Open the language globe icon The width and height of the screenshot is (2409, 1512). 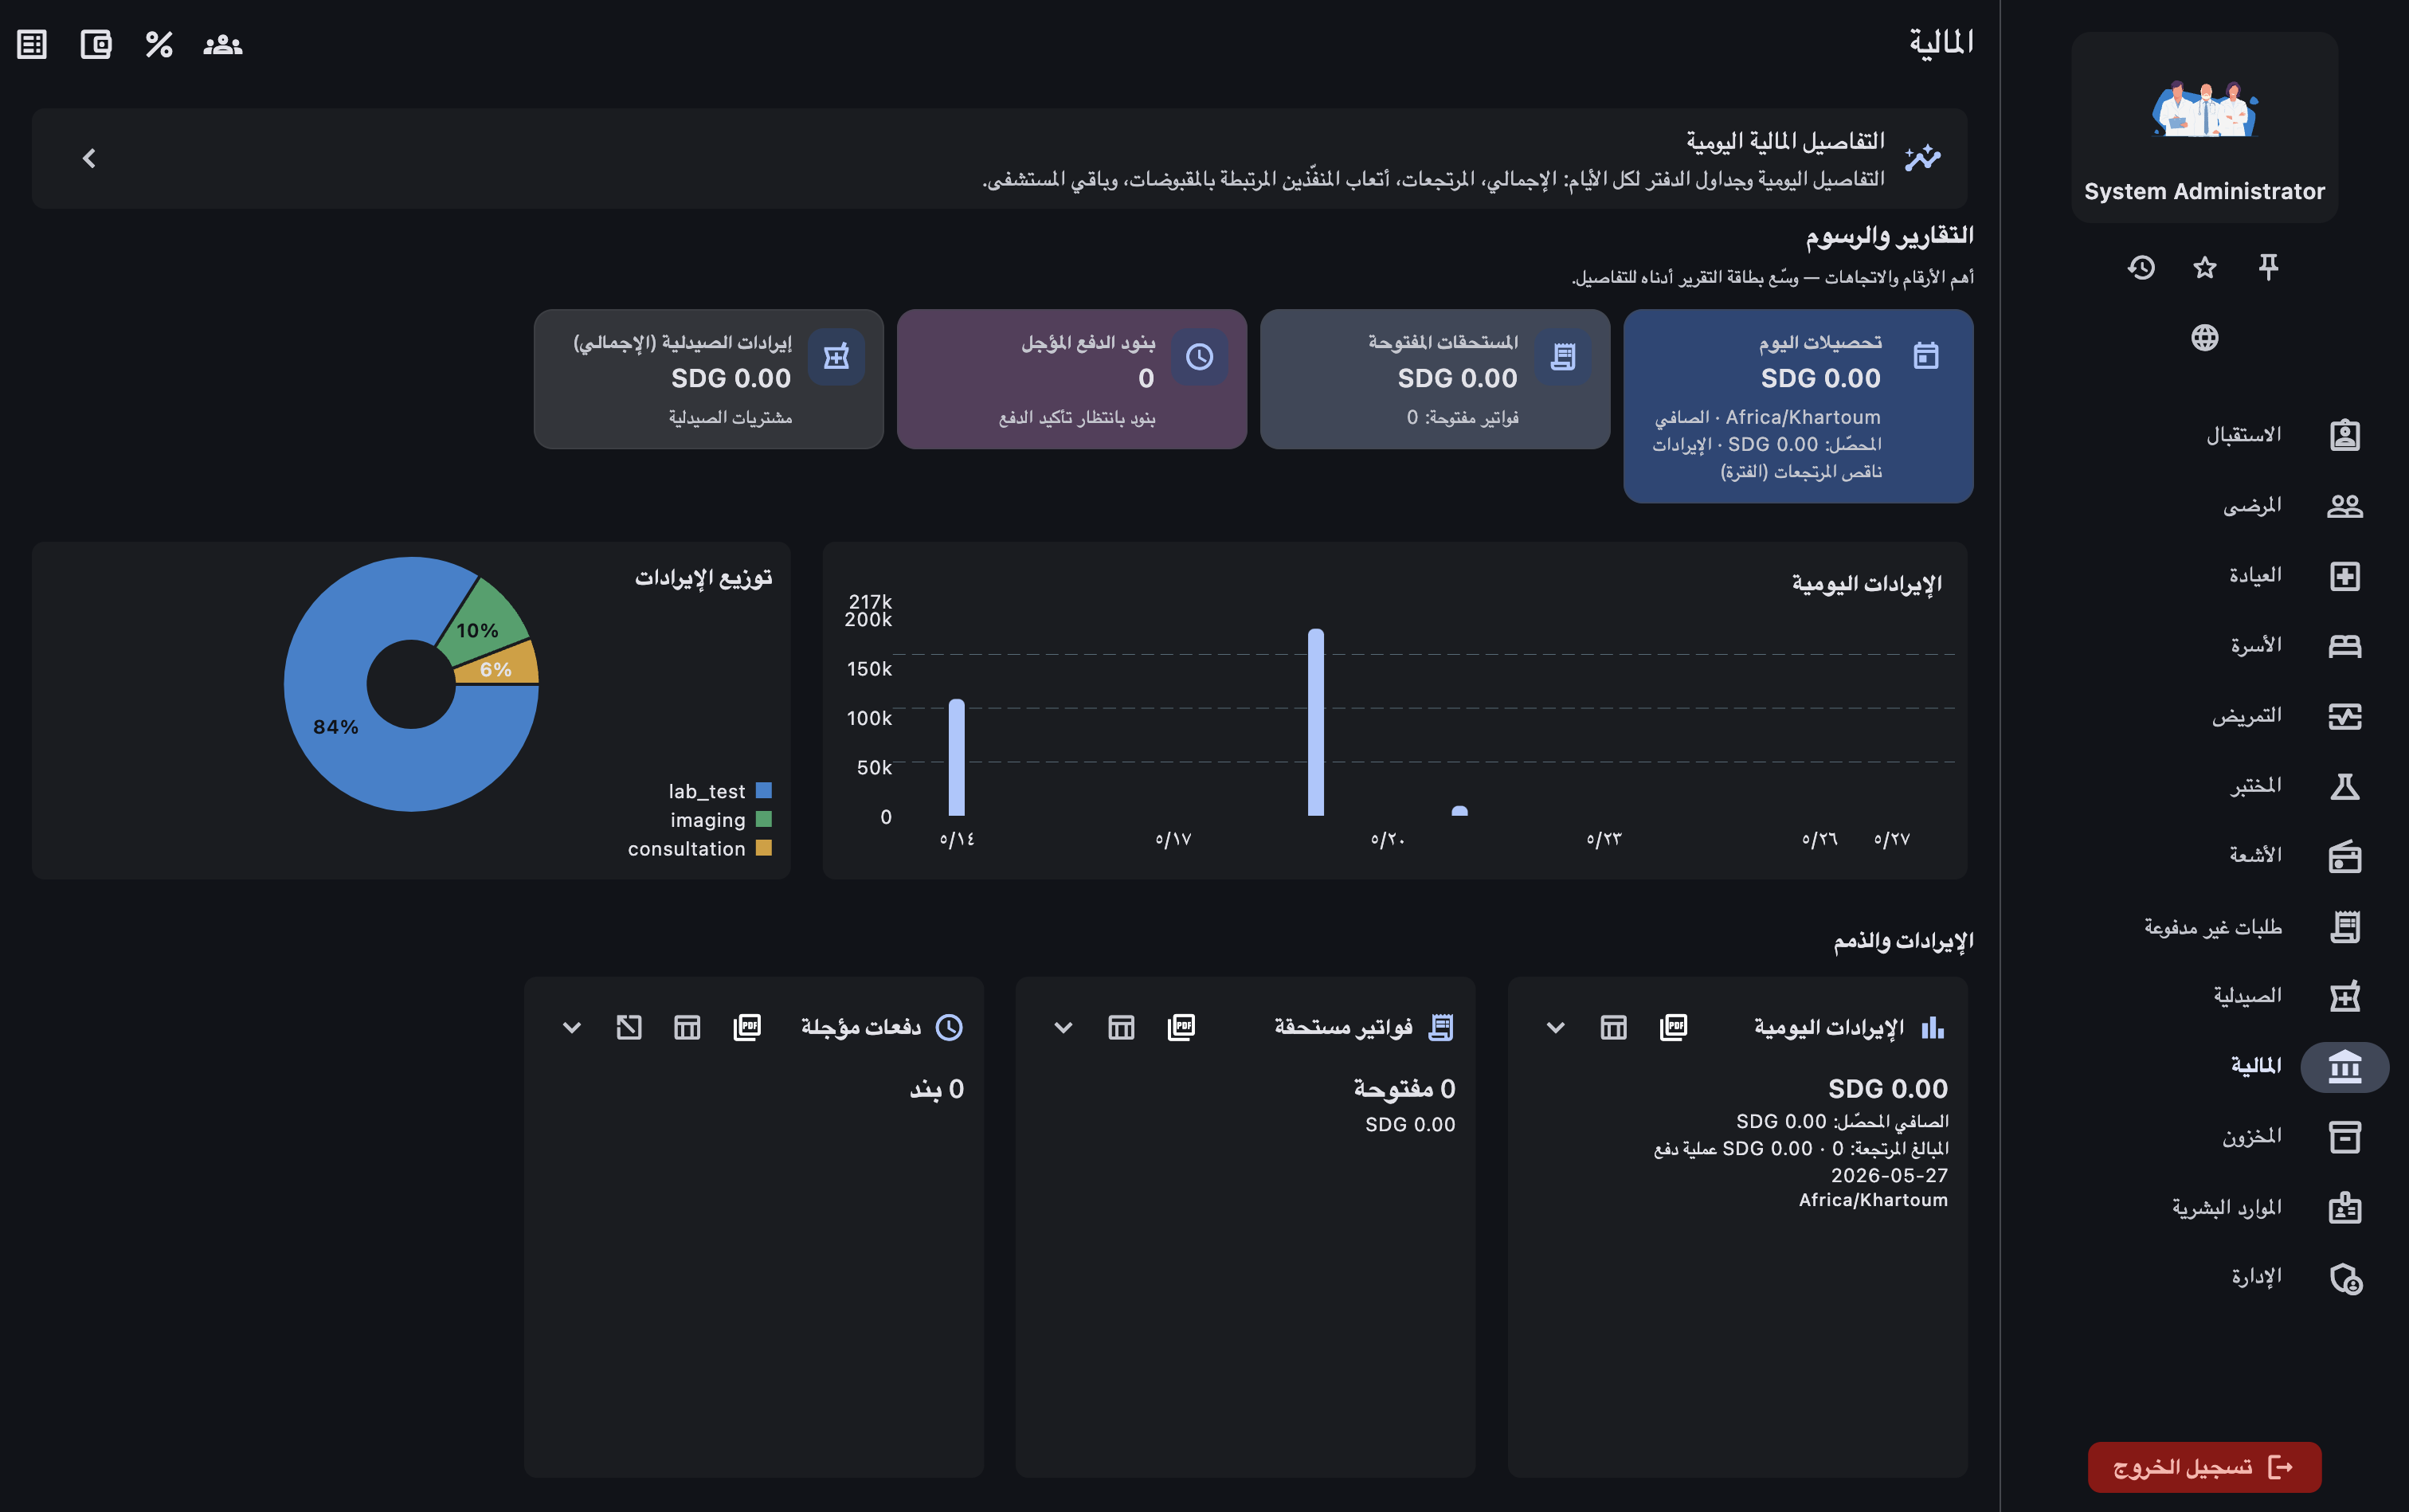pyautogui.click(x=2205, y=338)
